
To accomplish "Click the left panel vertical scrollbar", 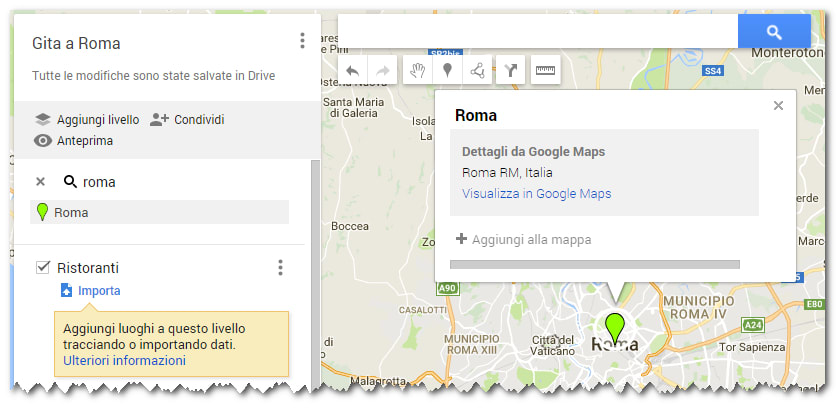I will 316,272.
